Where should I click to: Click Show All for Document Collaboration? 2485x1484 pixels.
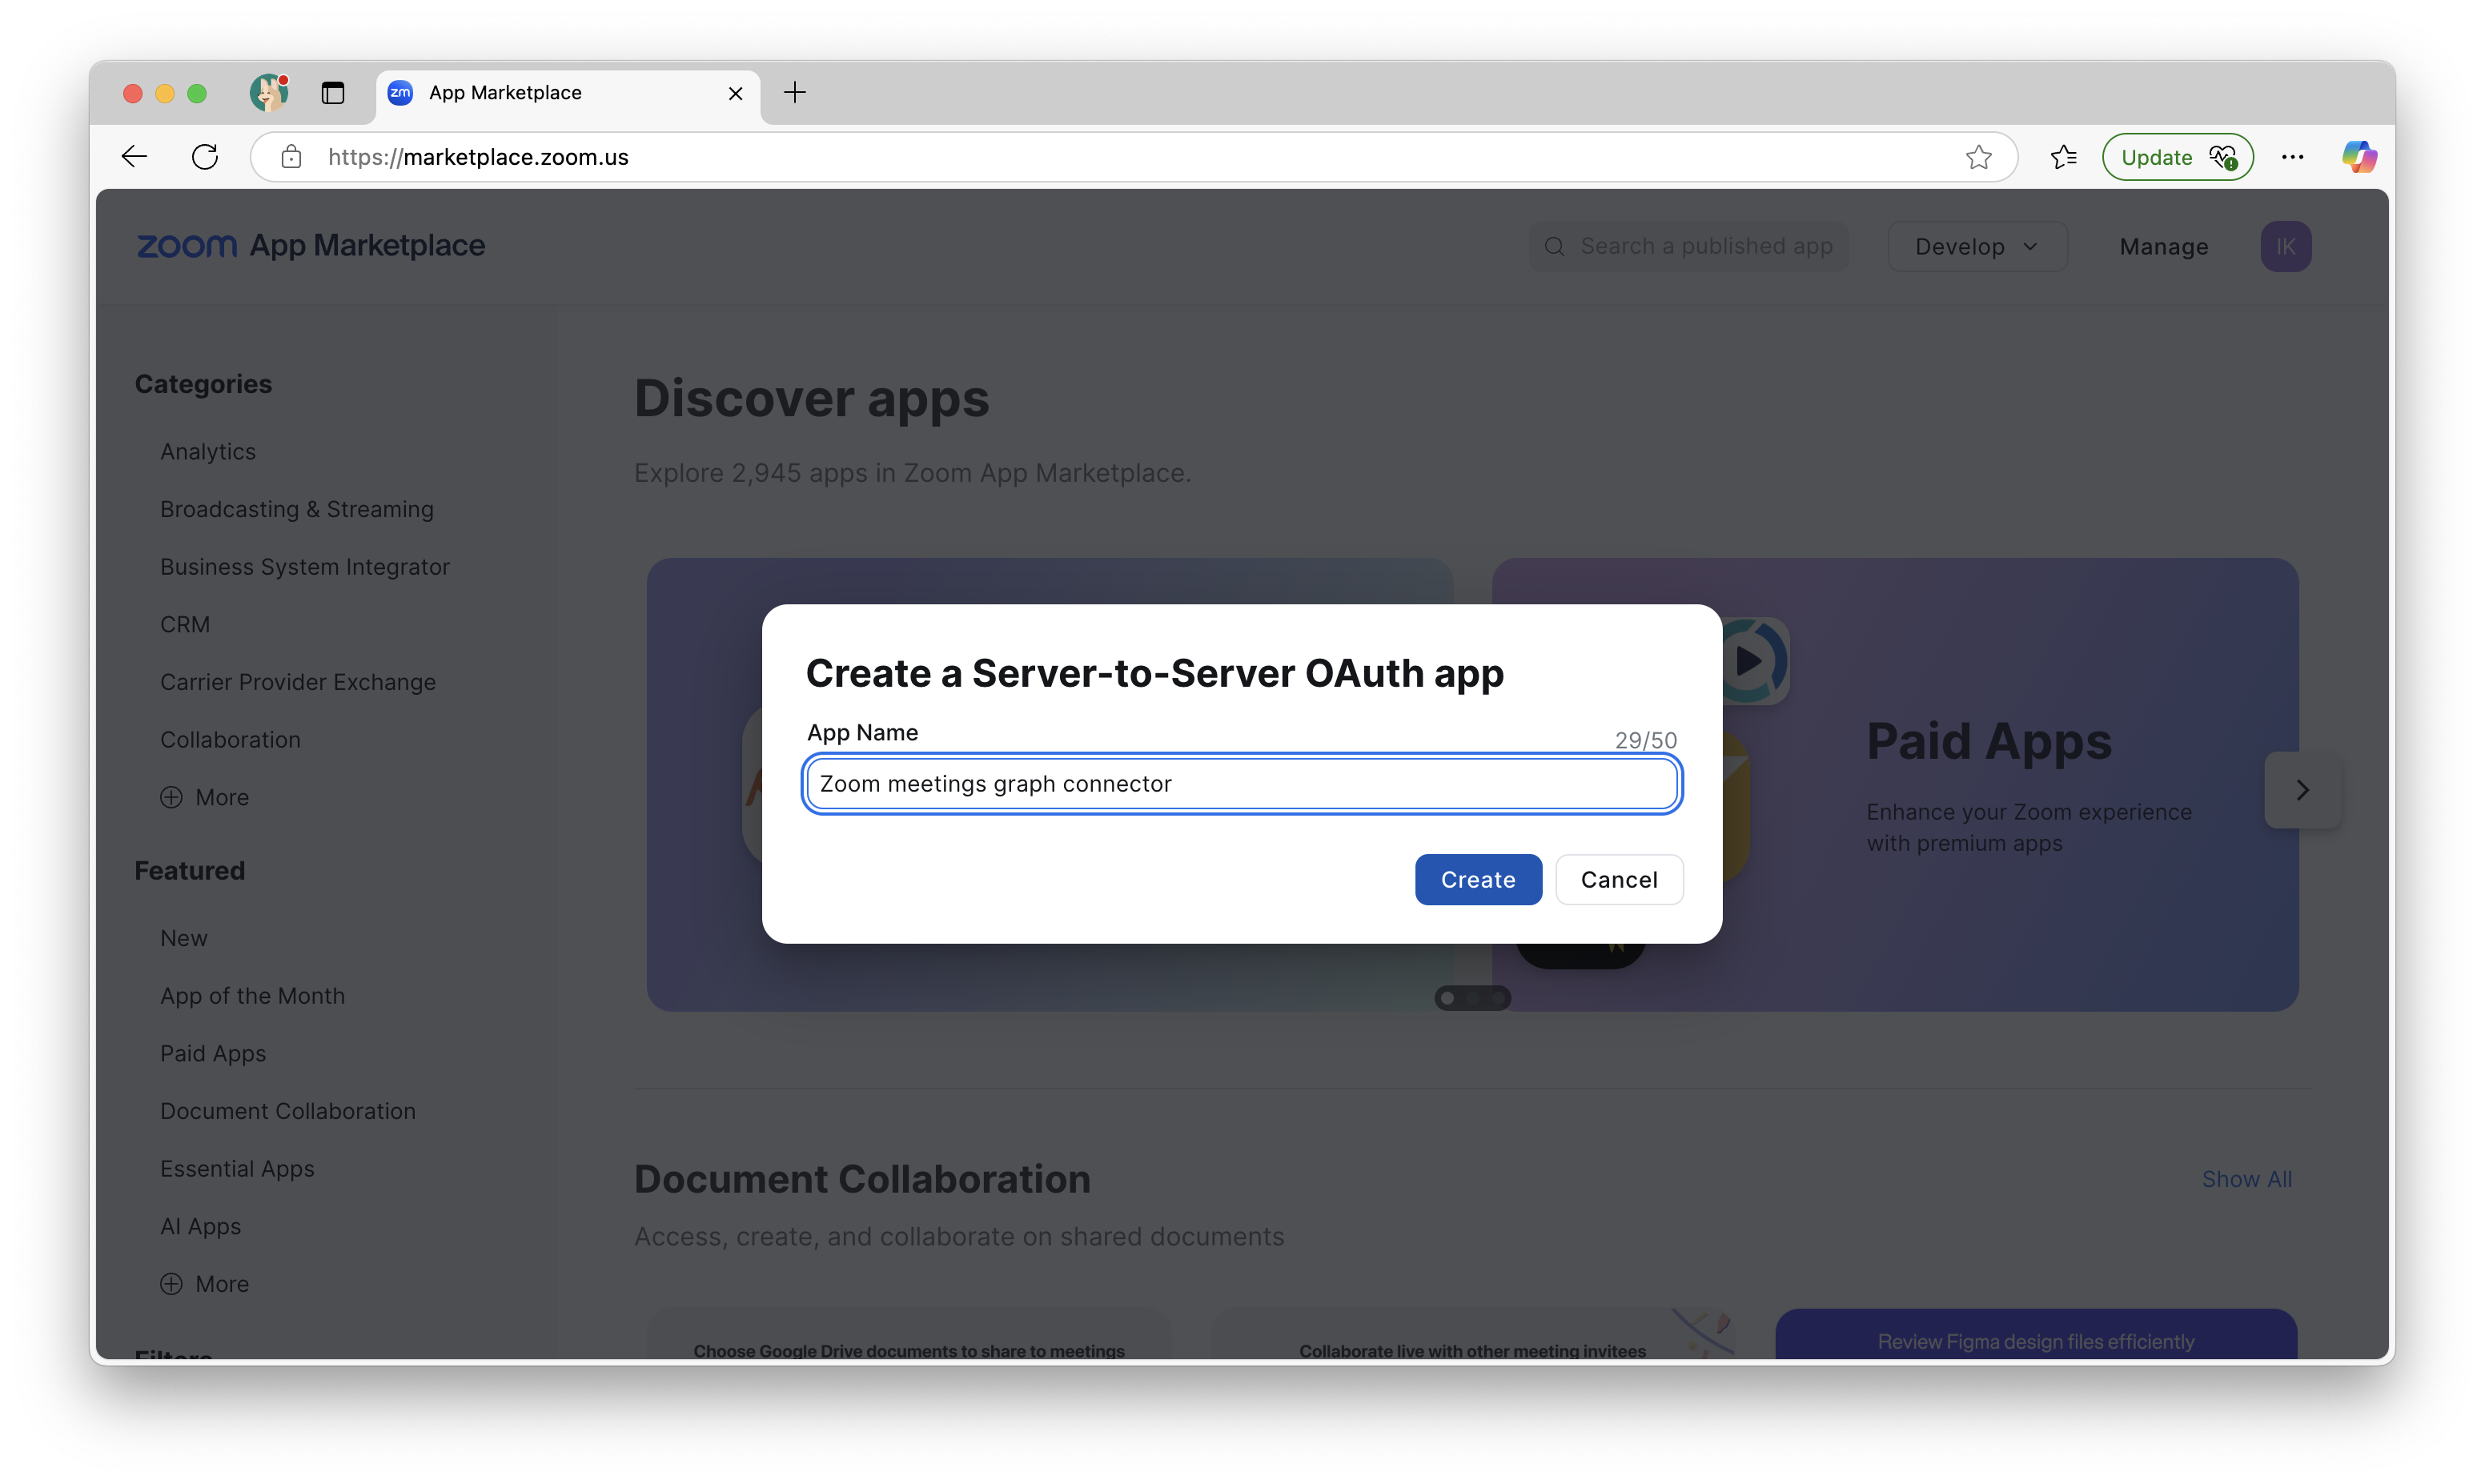(x=2246, y=1179)
